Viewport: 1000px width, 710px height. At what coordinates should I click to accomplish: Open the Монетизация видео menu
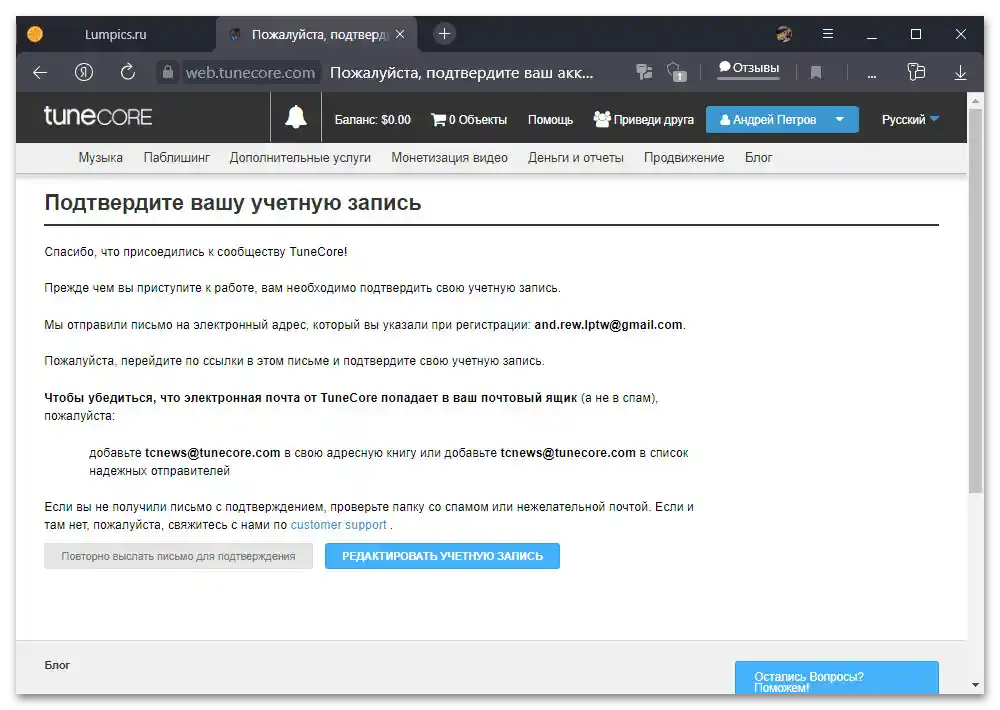coord(450,158)
